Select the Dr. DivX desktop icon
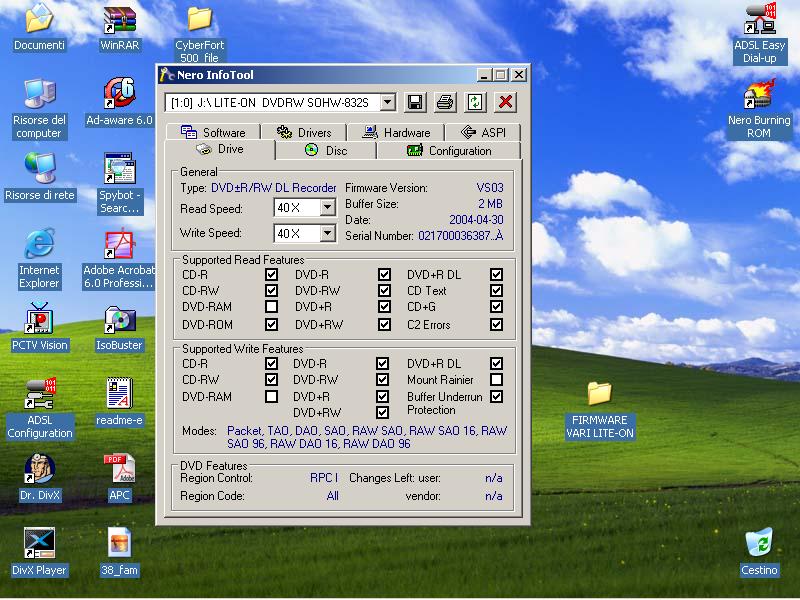This screenshot has height=600, width=800. (39, 477)
